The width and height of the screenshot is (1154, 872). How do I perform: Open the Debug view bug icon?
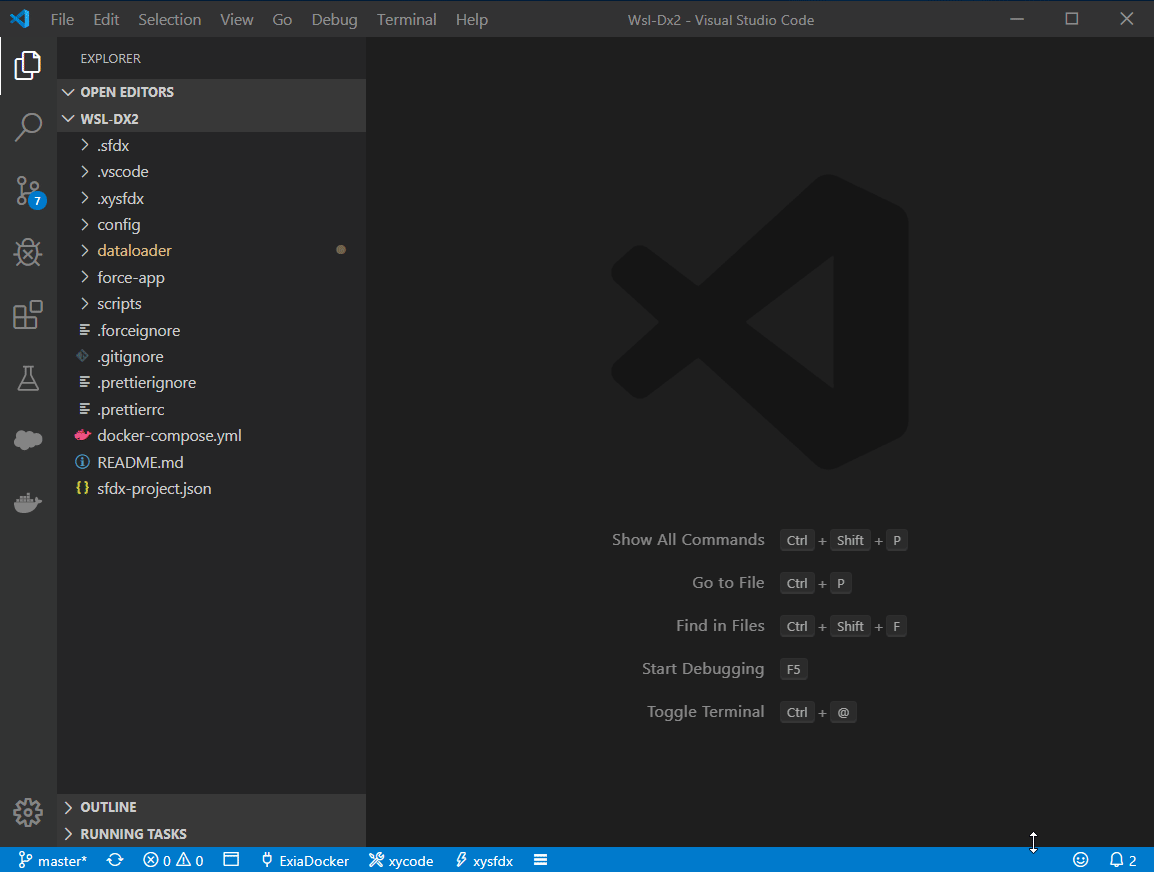click(x=28, y=252)
